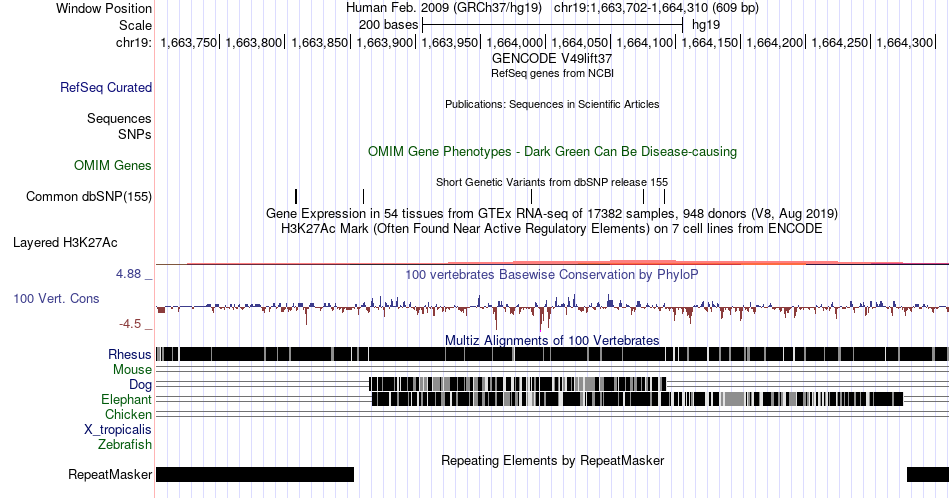The height and width of the screenshot is (498, 950).
Task: Click the OMIM Genes track label
Action: tap(112, 165)
